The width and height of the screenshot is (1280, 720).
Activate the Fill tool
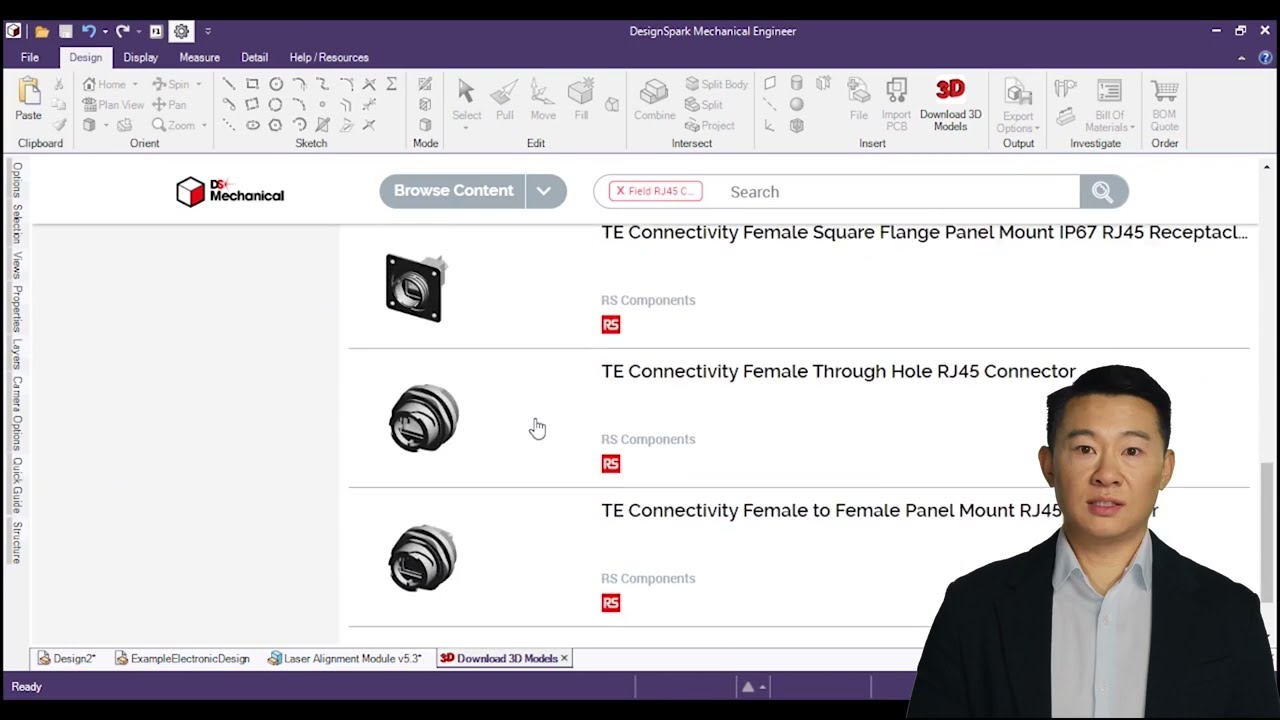[x=581, y=100]
